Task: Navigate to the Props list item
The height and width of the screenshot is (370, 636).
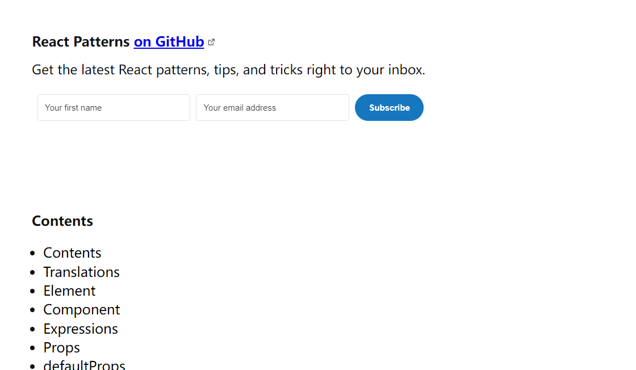Action: click(62, 348)
